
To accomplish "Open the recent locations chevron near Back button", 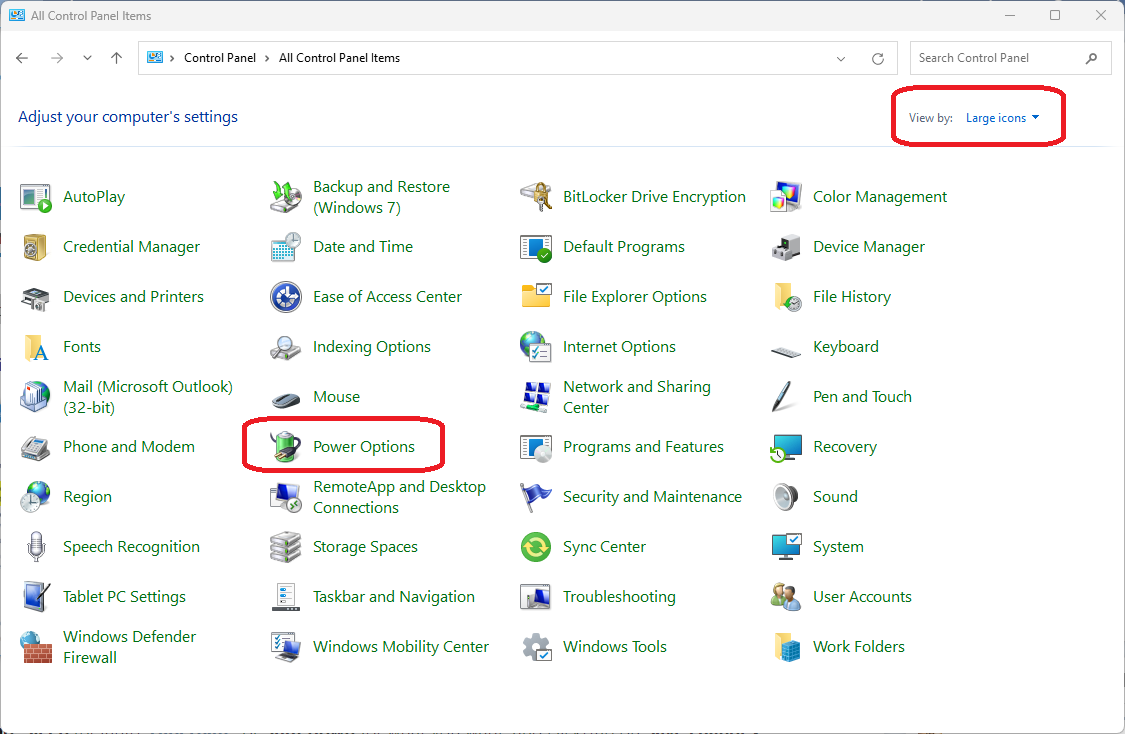I will tap(87, 58).
